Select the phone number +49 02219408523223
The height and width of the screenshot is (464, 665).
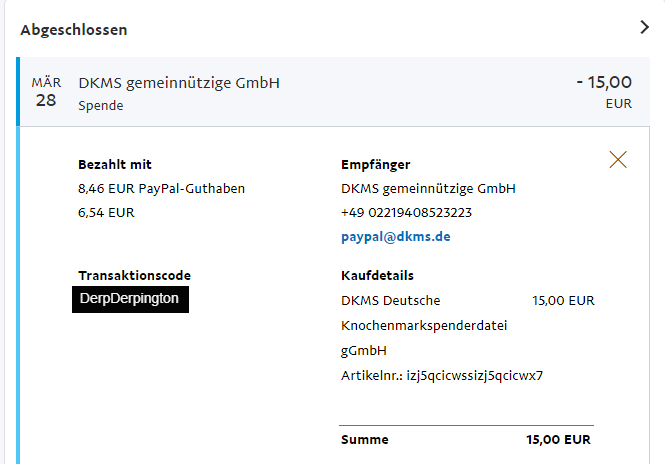pyautogui.click(x=406, y=212)
